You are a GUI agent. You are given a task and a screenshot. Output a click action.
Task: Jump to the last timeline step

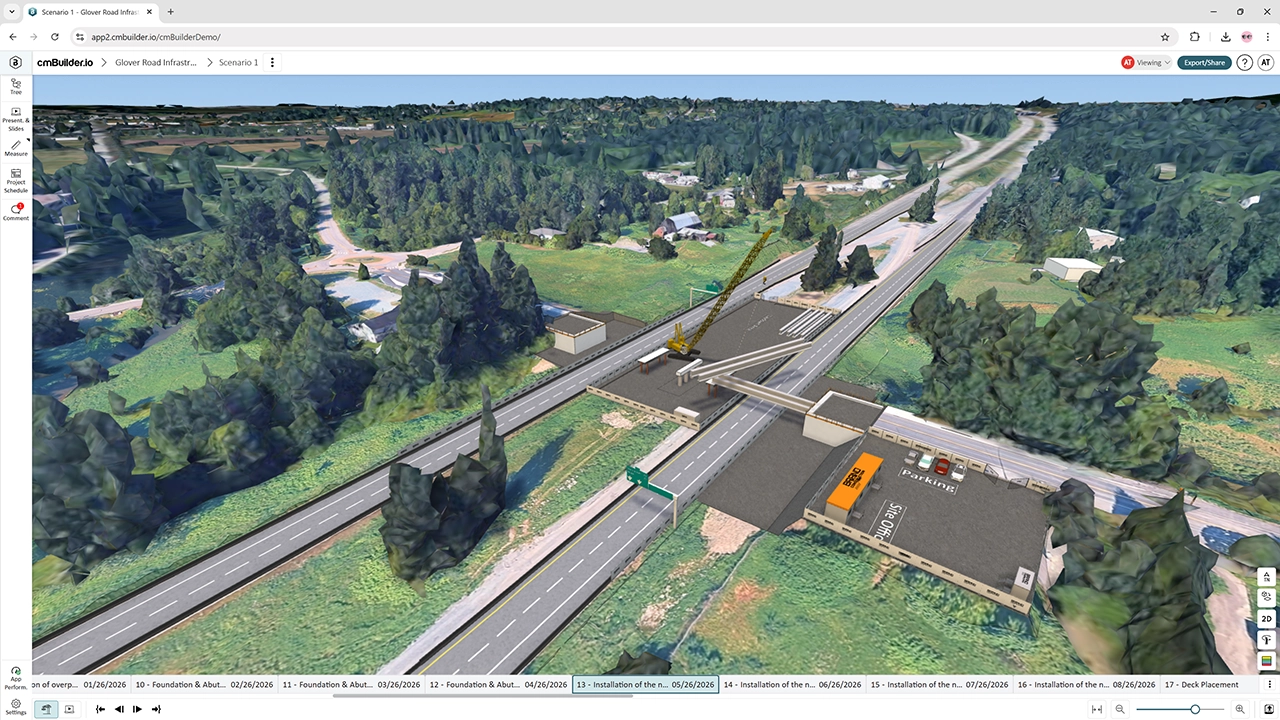coord(156,709)
